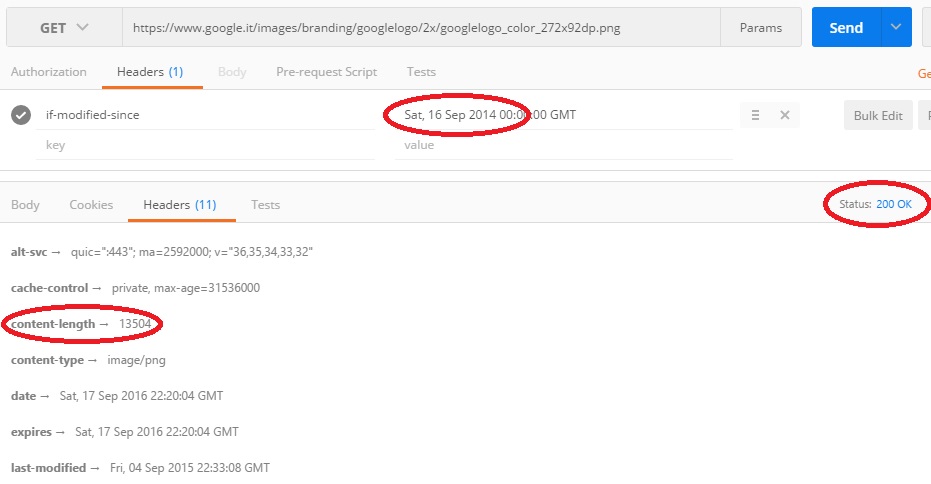
Task: Click the header value with the date
Action: (490, 115)
